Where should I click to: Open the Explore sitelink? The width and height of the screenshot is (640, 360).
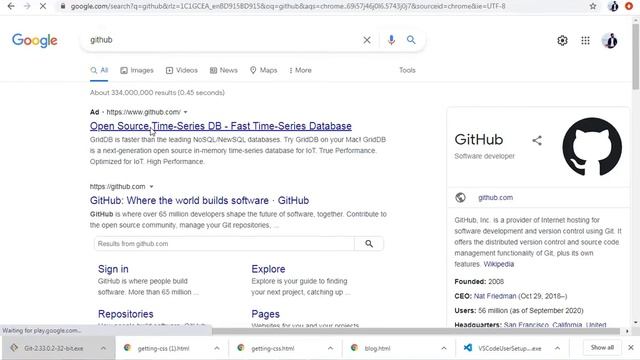point(268,269)
